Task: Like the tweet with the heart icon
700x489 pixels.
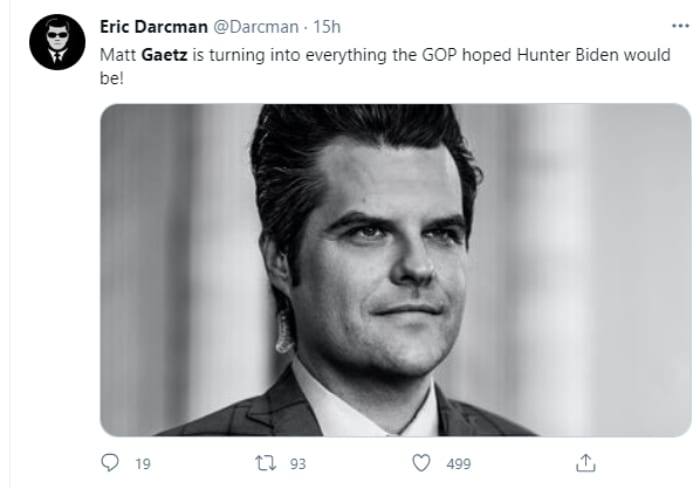Action: [x=422, y=463]
